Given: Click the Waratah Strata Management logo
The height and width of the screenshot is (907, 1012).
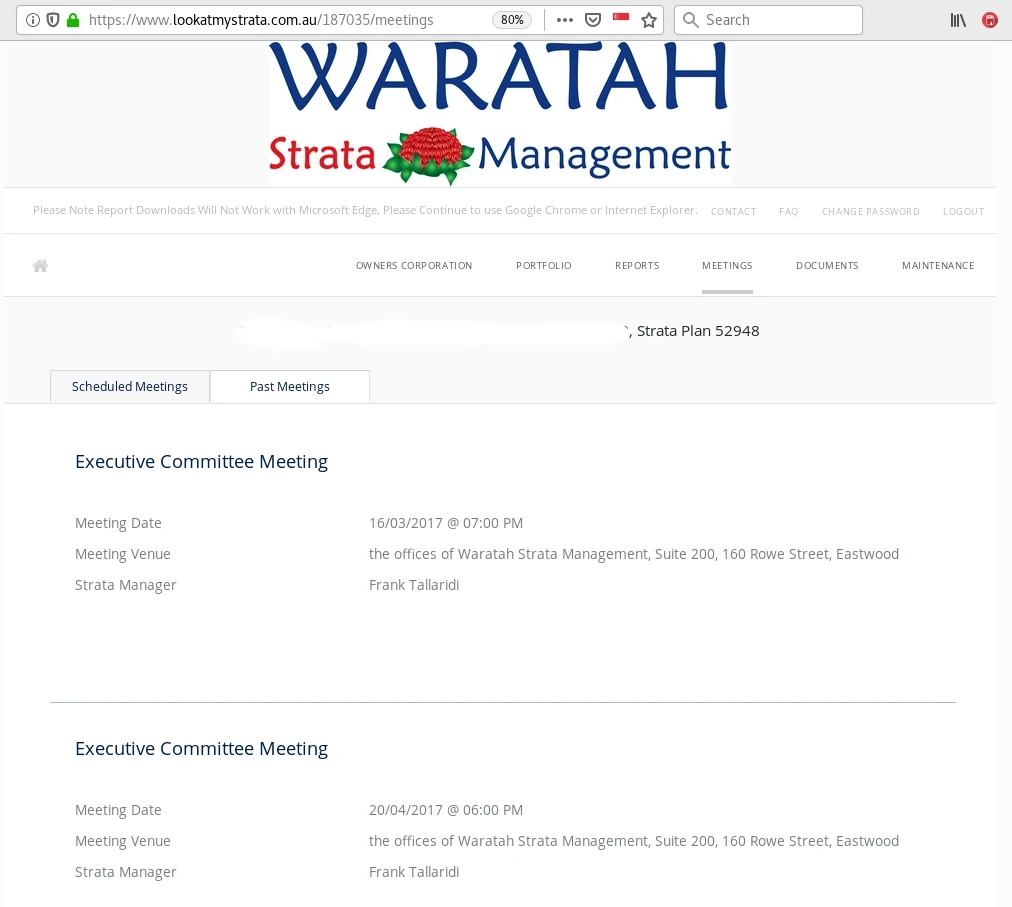Looking at the screenshot, I should coord(500,114).
